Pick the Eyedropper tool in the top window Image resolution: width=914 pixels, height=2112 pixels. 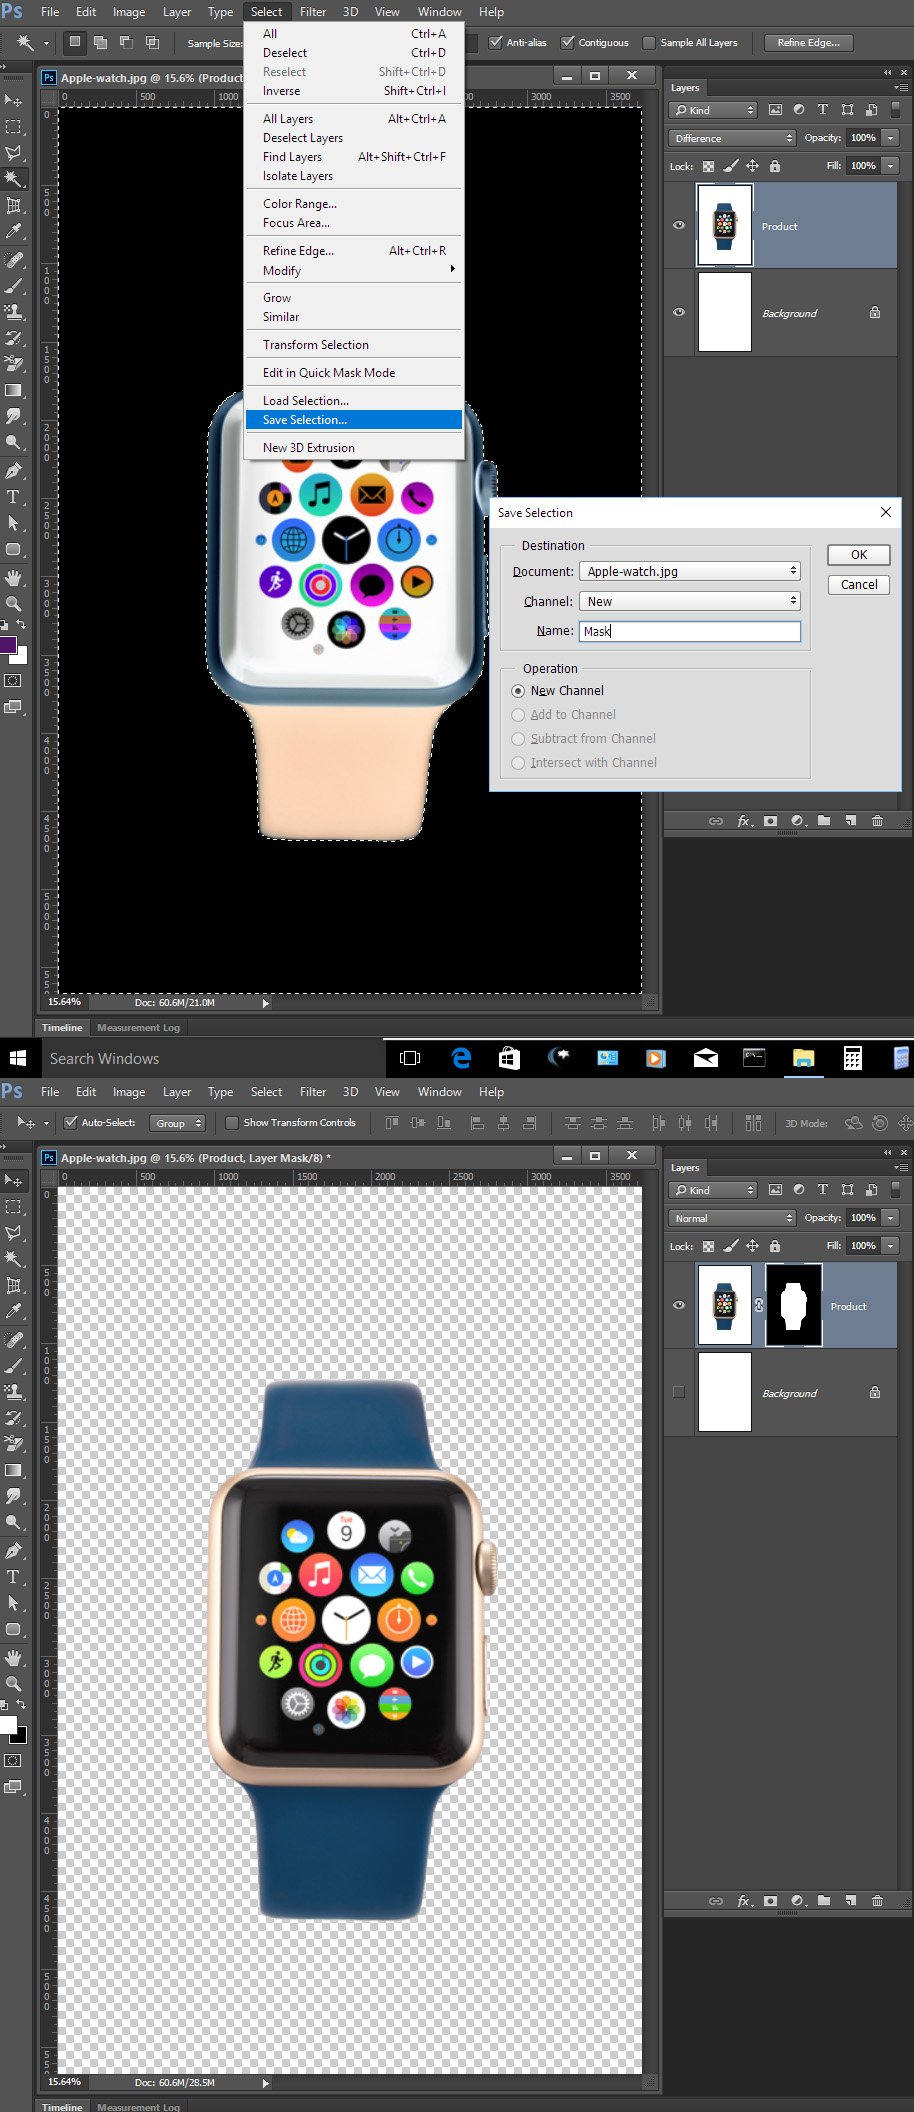13,231
